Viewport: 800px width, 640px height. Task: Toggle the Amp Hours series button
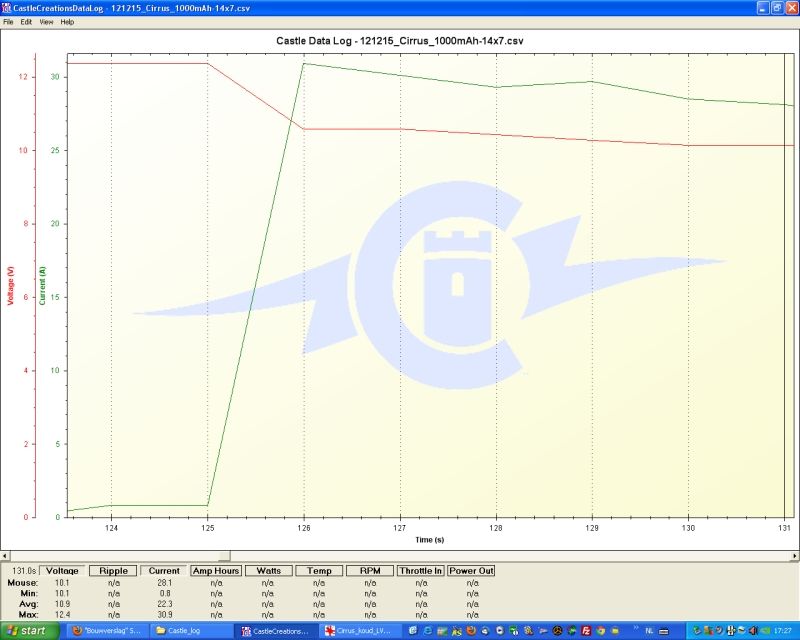tap(216, 571)
